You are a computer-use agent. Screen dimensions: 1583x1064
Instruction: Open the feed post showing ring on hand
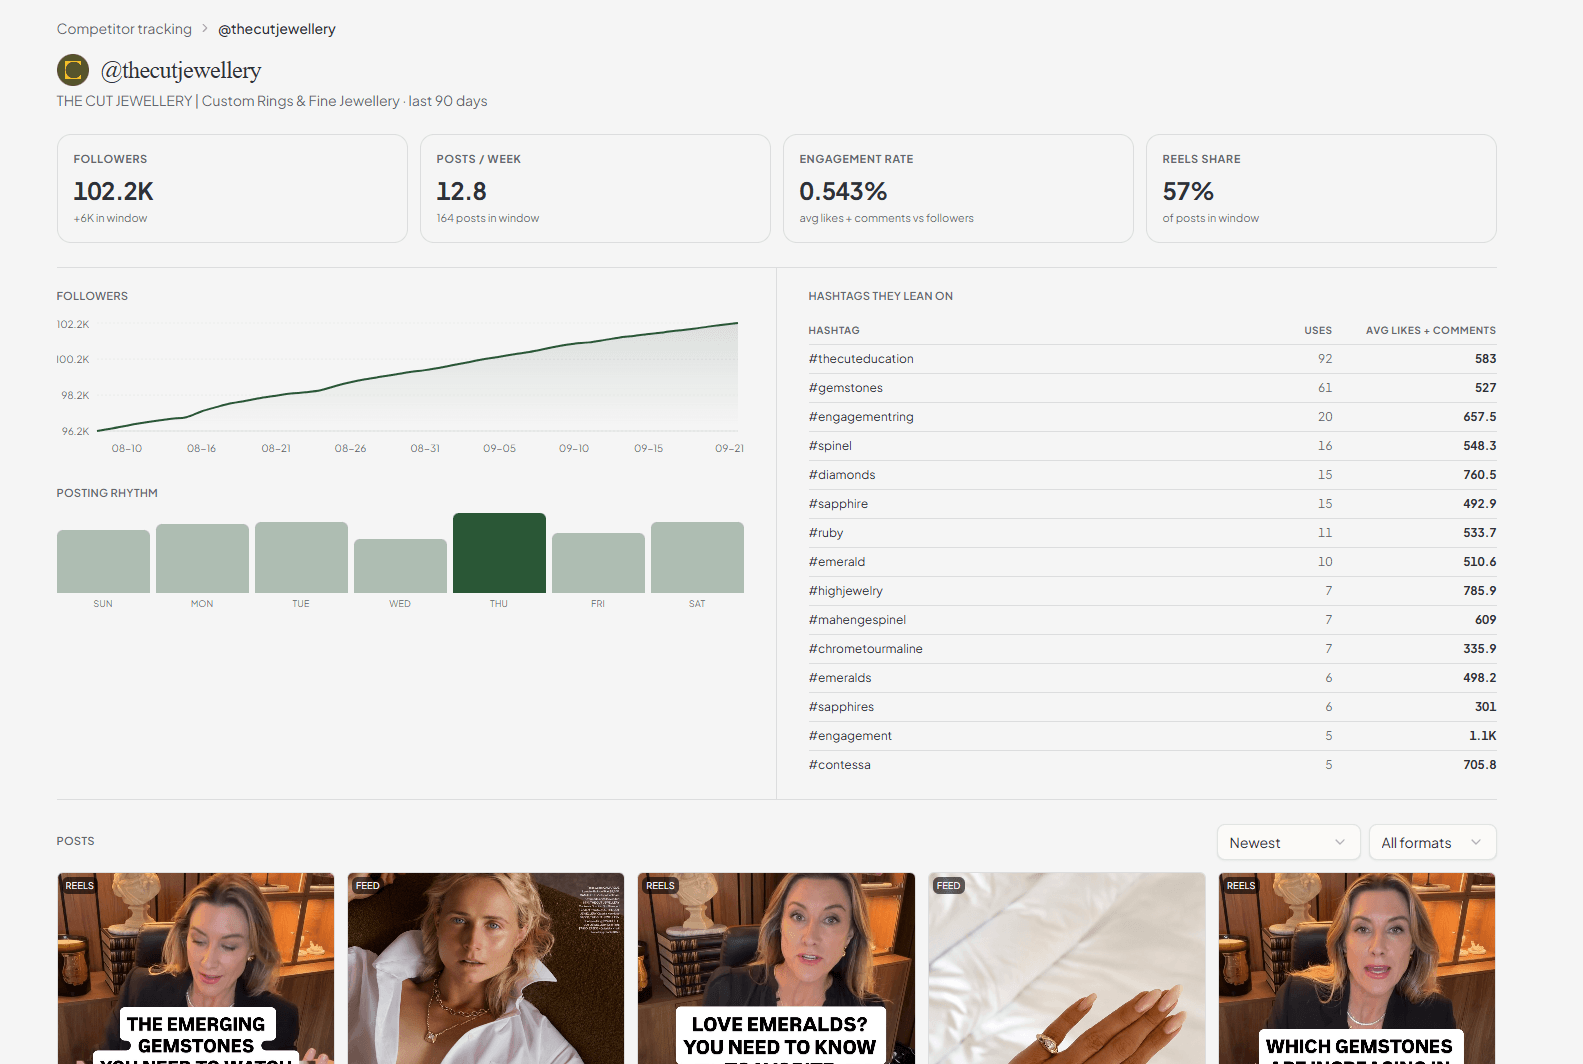(1067, 968)
